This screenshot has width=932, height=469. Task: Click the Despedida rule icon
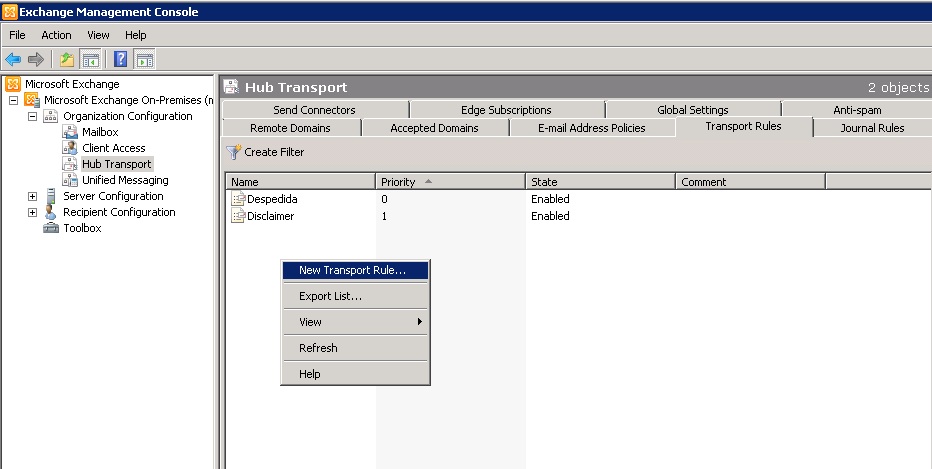coord(238,199)
